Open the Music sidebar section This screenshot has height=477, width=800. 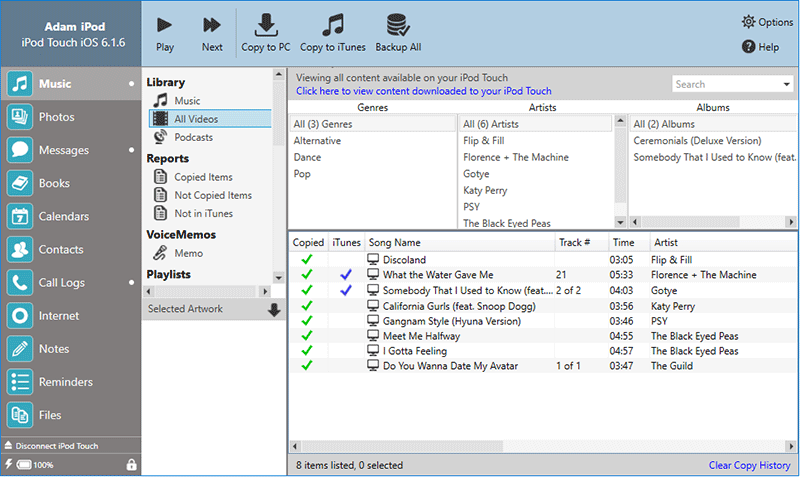tap(71, 84)
